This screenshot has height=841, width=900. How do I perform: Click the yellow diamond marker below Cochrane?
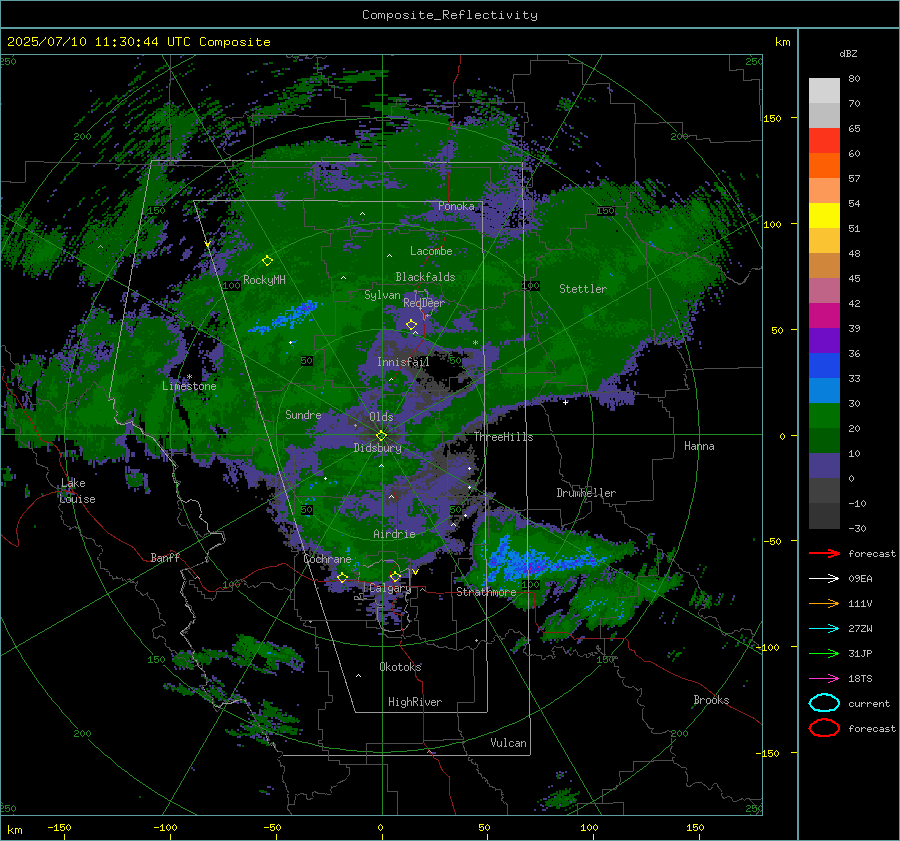pyautogui.click(x=342, y=577)
